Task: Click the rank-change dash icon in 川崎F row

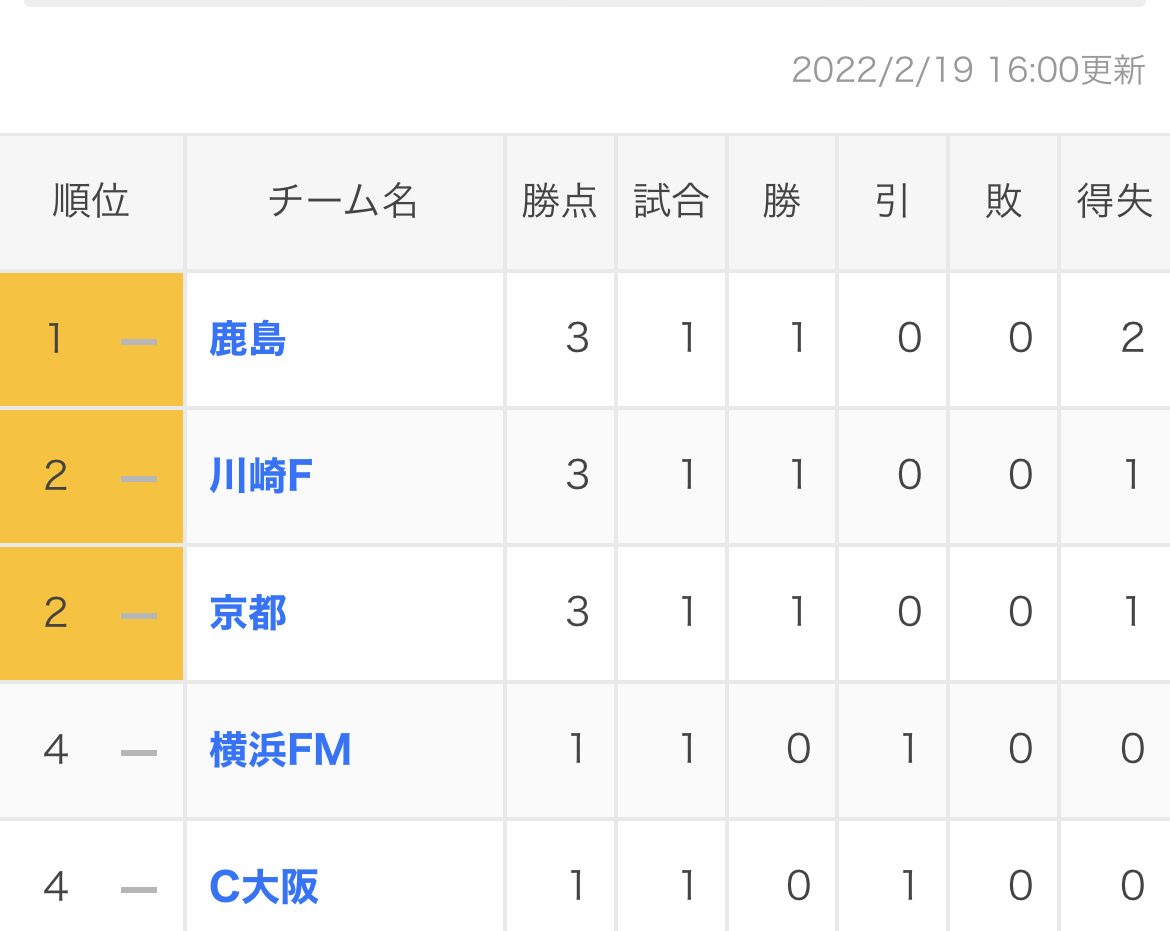Action: click(x=139, y=478)
